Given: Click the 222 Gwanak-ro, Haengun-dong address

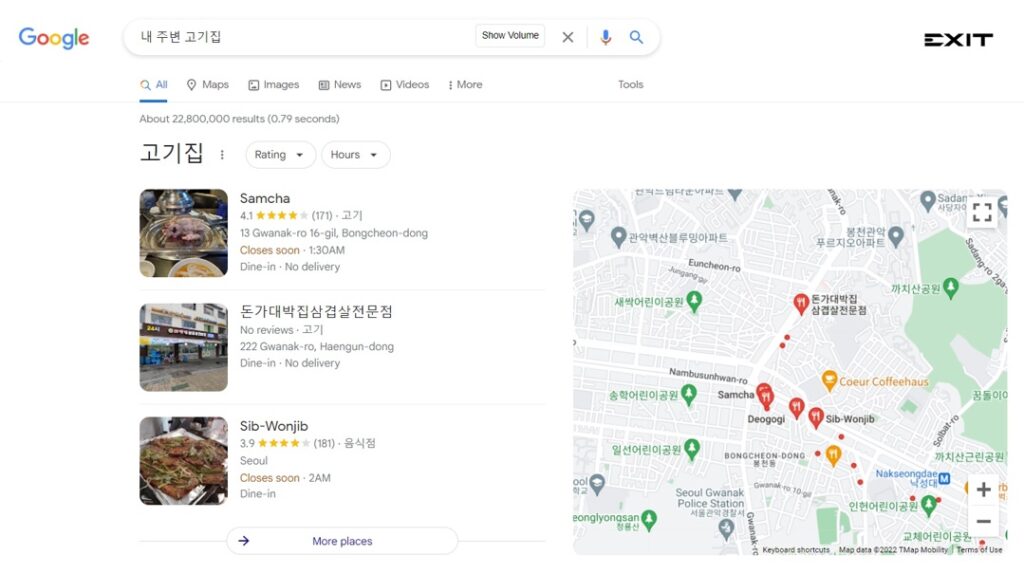Looking at the screenshot, I should tap(317, 347).
